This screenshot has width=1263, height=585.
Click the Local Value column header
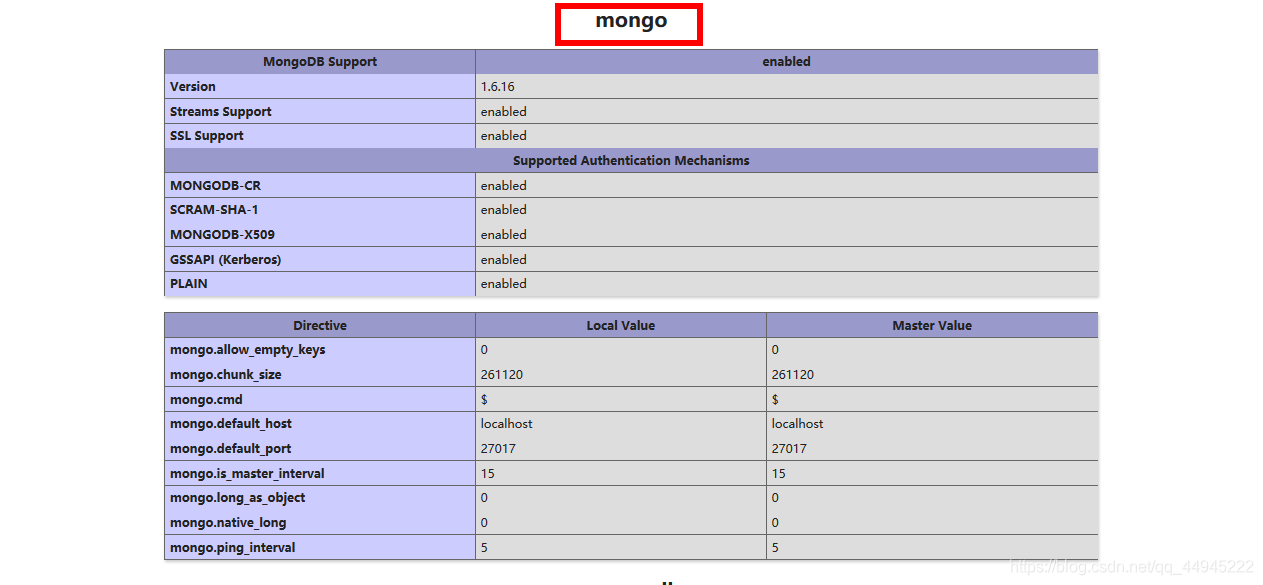point(621,326)
